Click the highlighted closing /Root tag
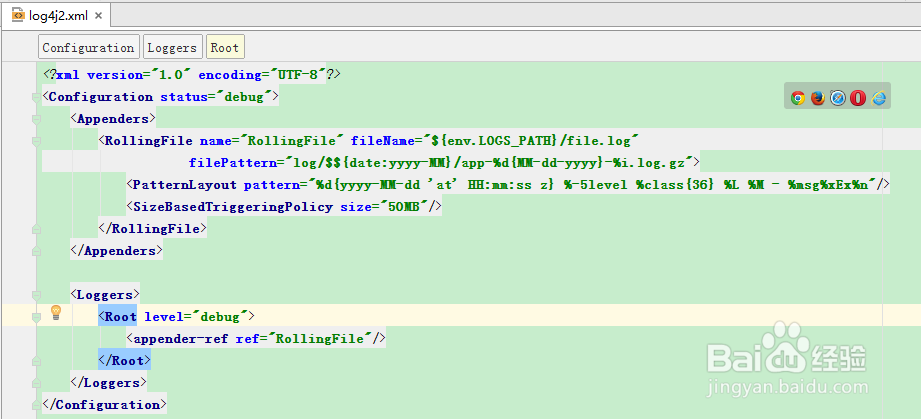 tap(125, 360)
